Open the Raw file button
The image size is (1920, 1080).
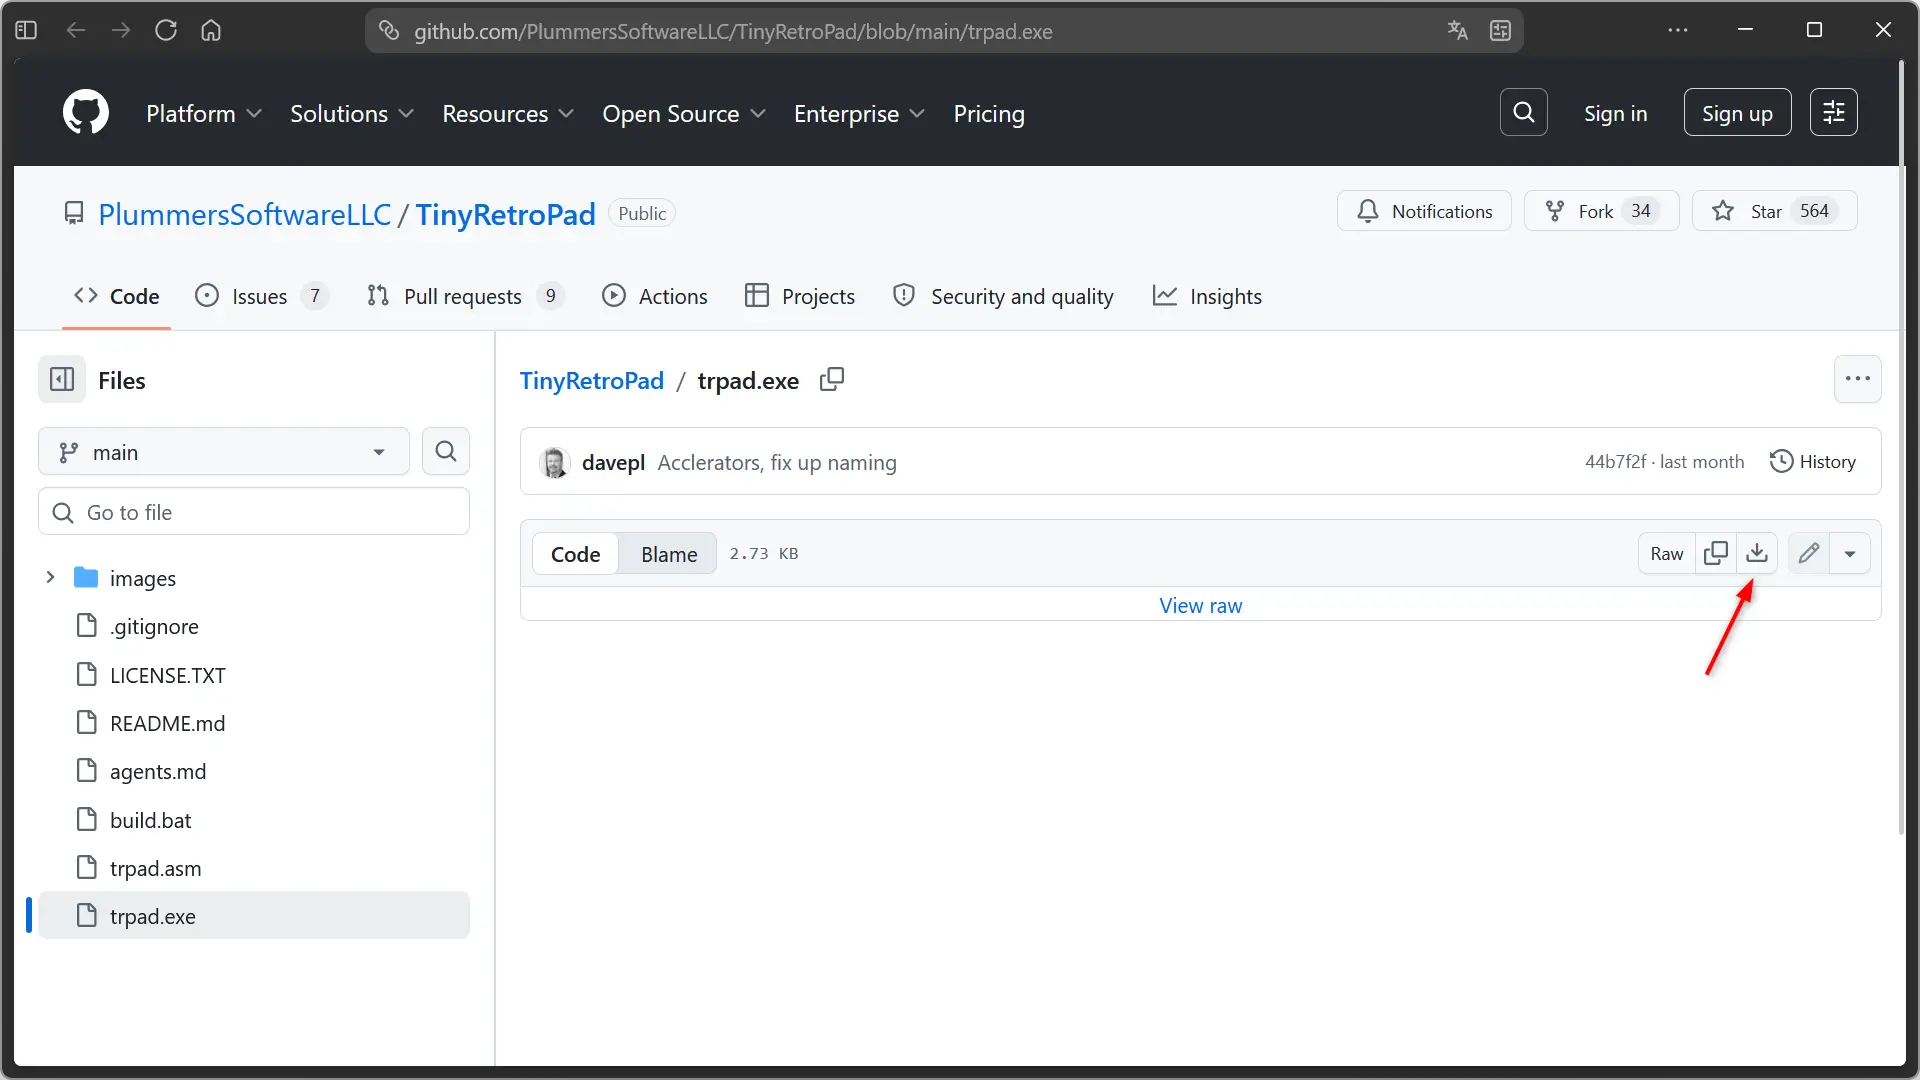pyautogui.click(x=1666, y=553)
